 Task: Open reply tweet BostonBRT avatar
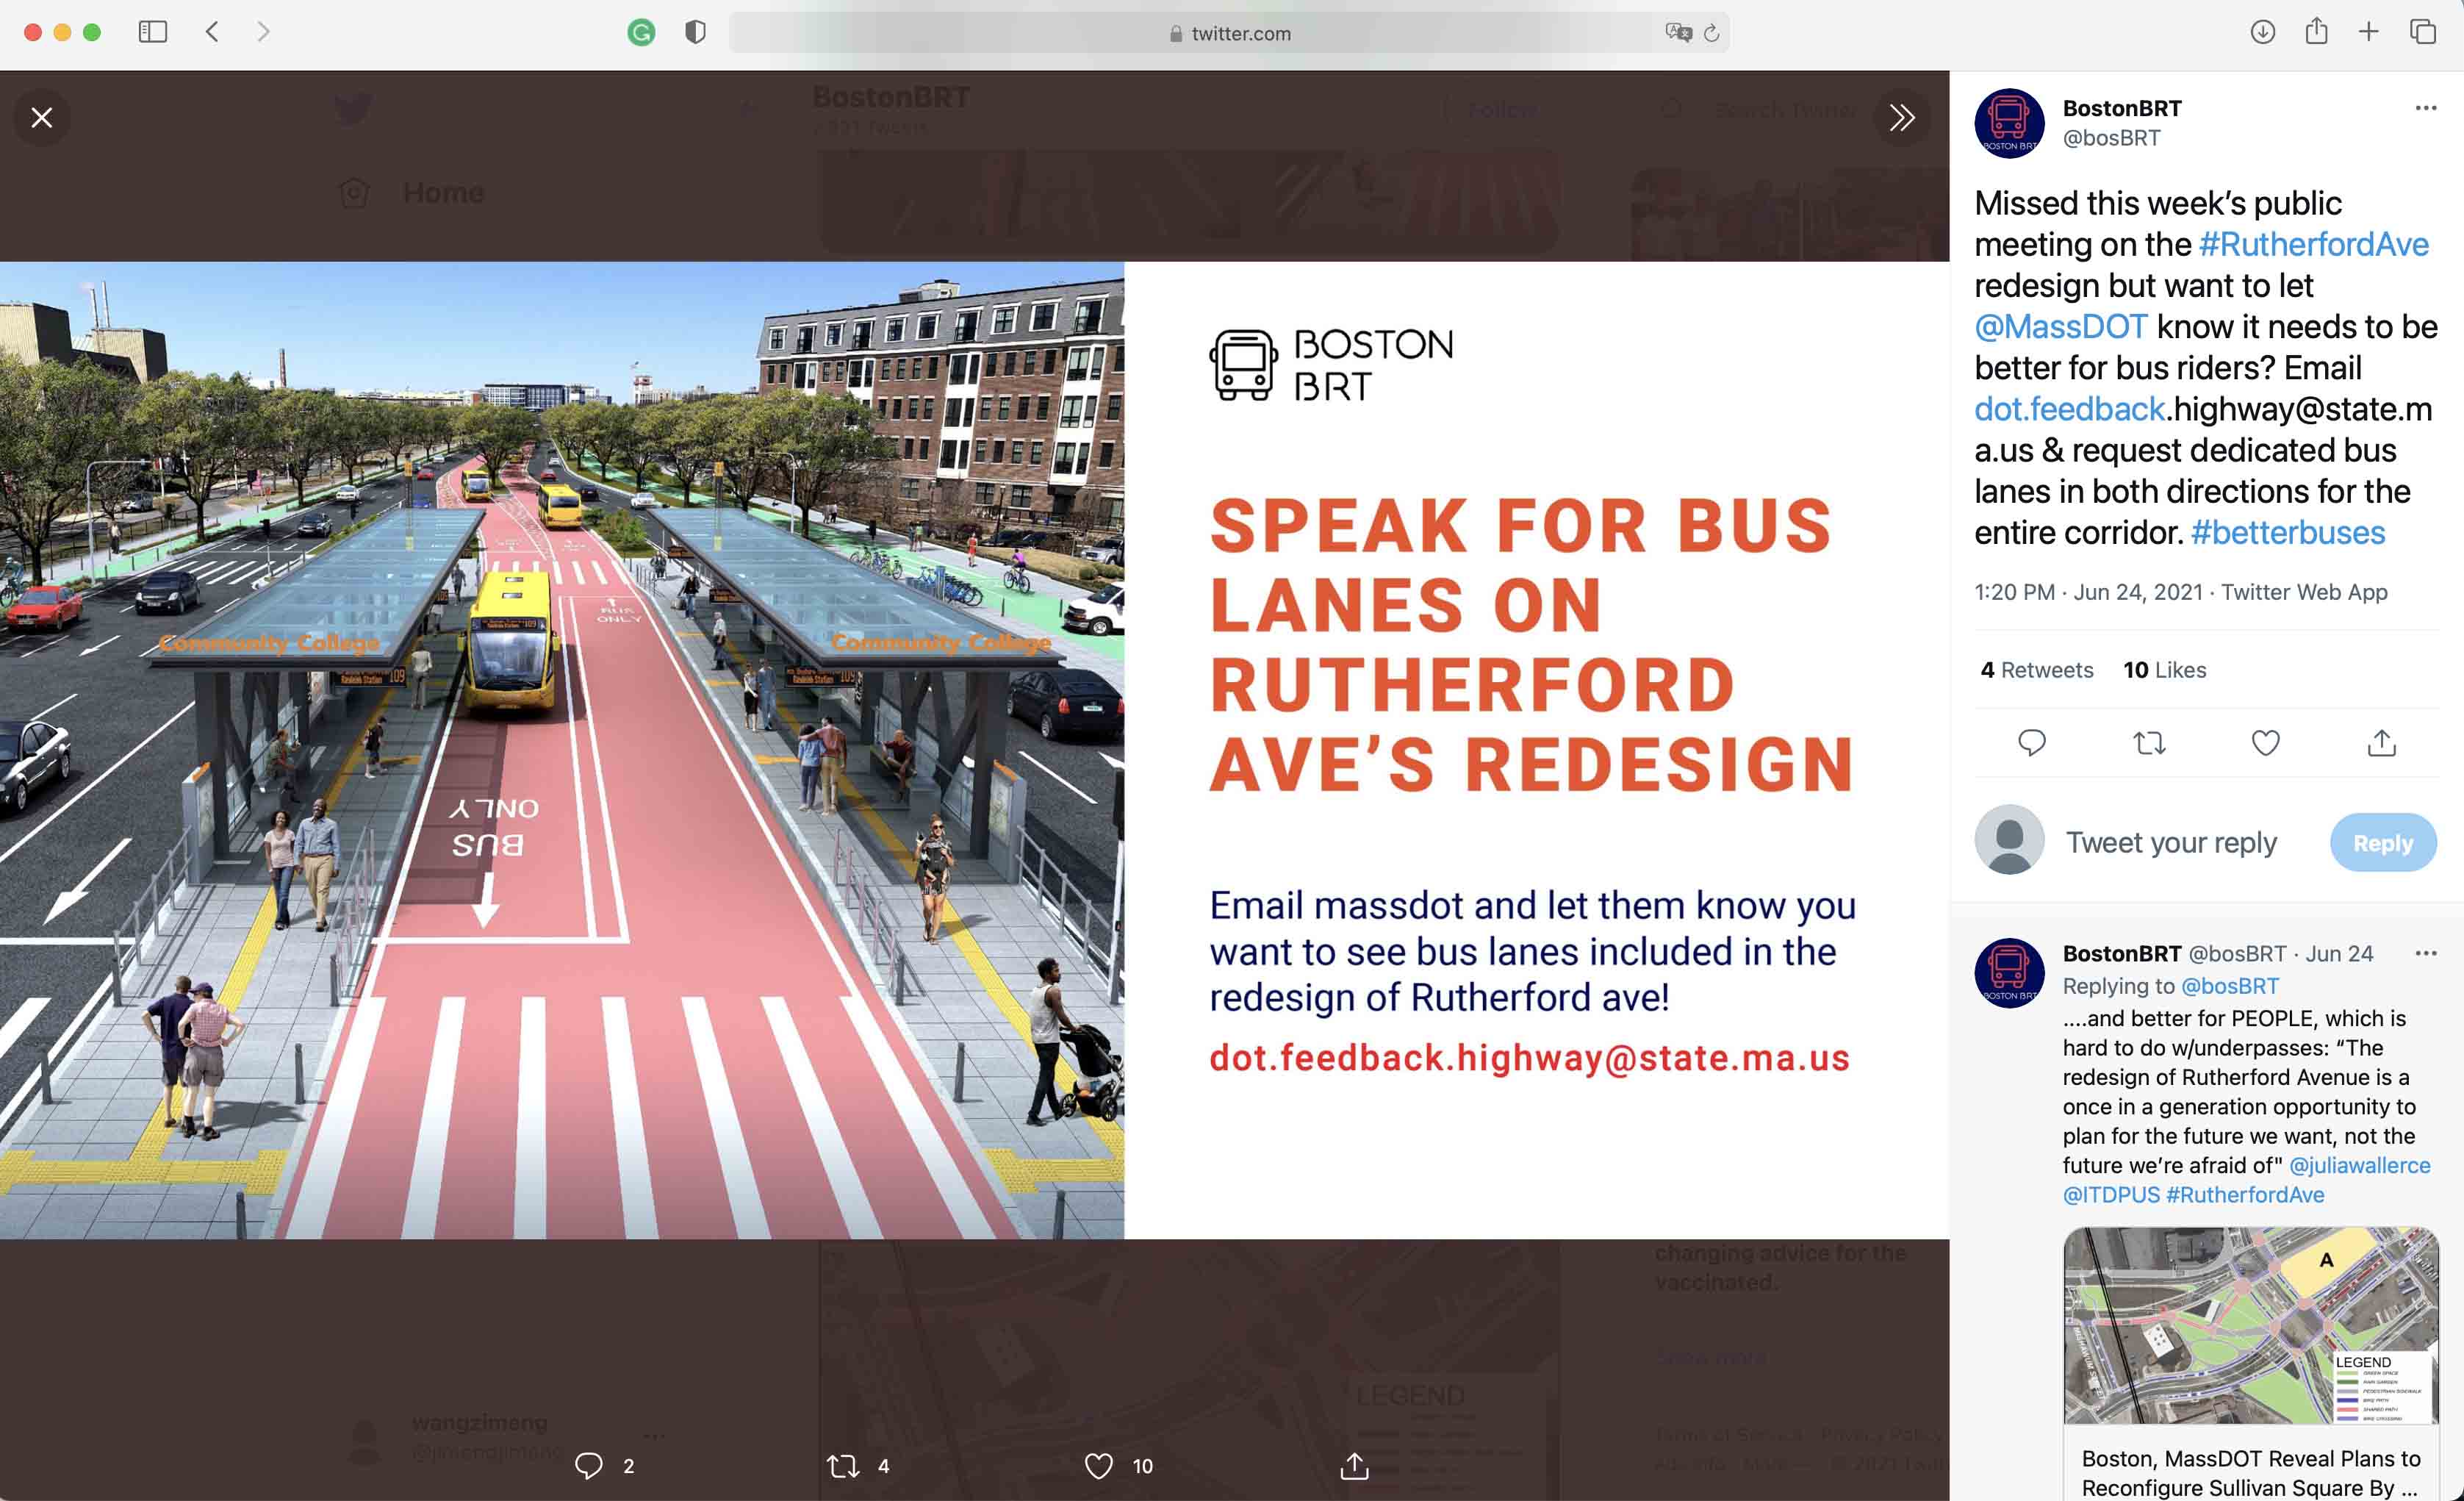pyautogui.click(x=2009, y=973)
